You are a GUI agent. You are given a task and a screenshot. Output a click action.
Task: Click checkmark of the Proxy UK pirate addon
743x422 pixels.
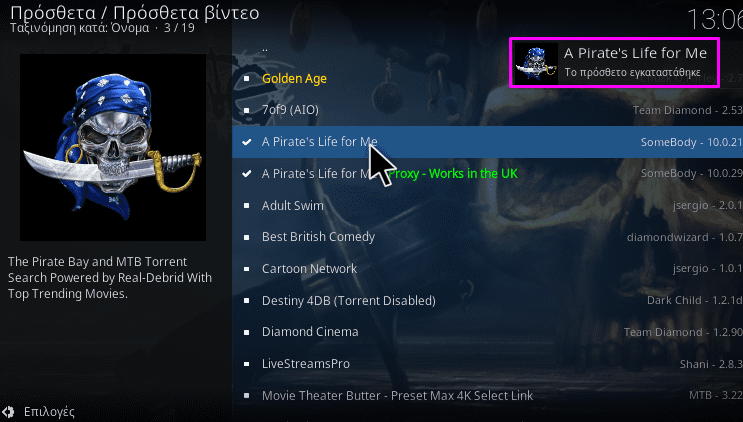tap(246, 173)
